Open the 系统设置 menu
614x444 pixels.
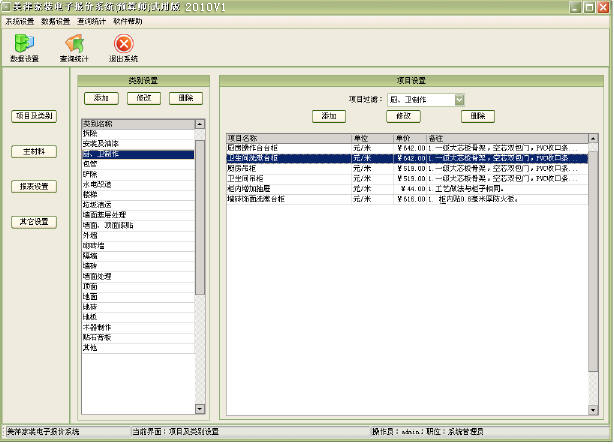tap(19, 20)
